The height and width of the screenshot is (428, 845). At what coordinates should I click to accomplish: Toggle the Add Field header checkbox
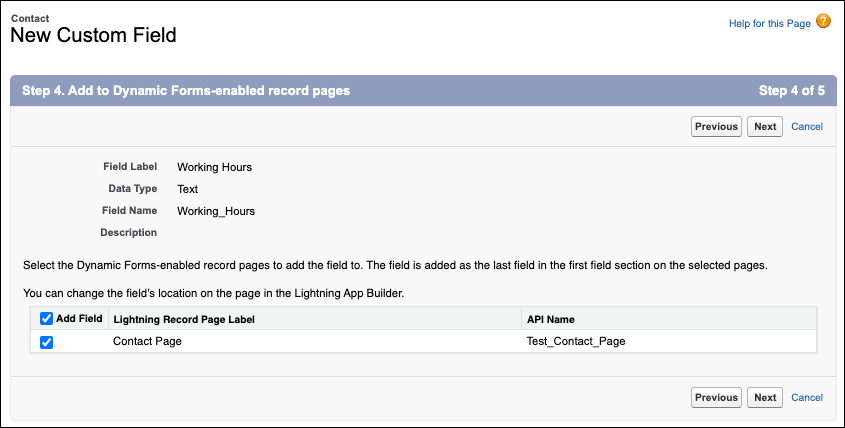(46, 318)
